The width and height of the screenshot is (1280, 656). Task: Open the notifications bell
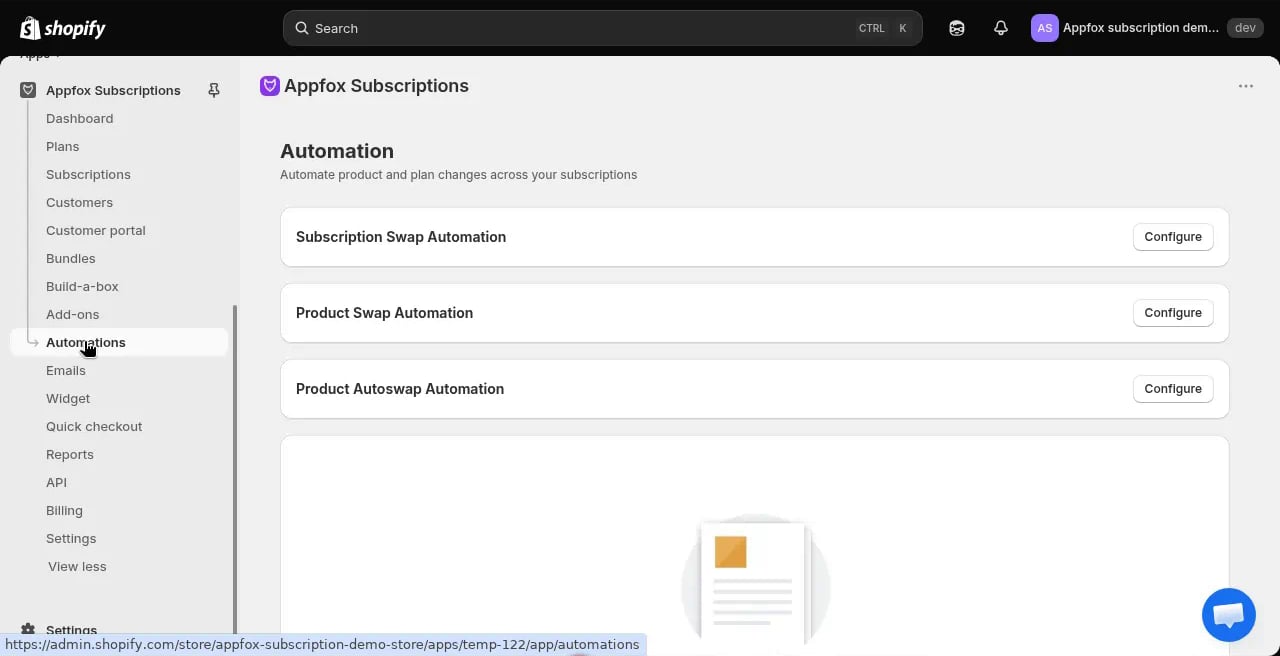[x=1001, y=28]
